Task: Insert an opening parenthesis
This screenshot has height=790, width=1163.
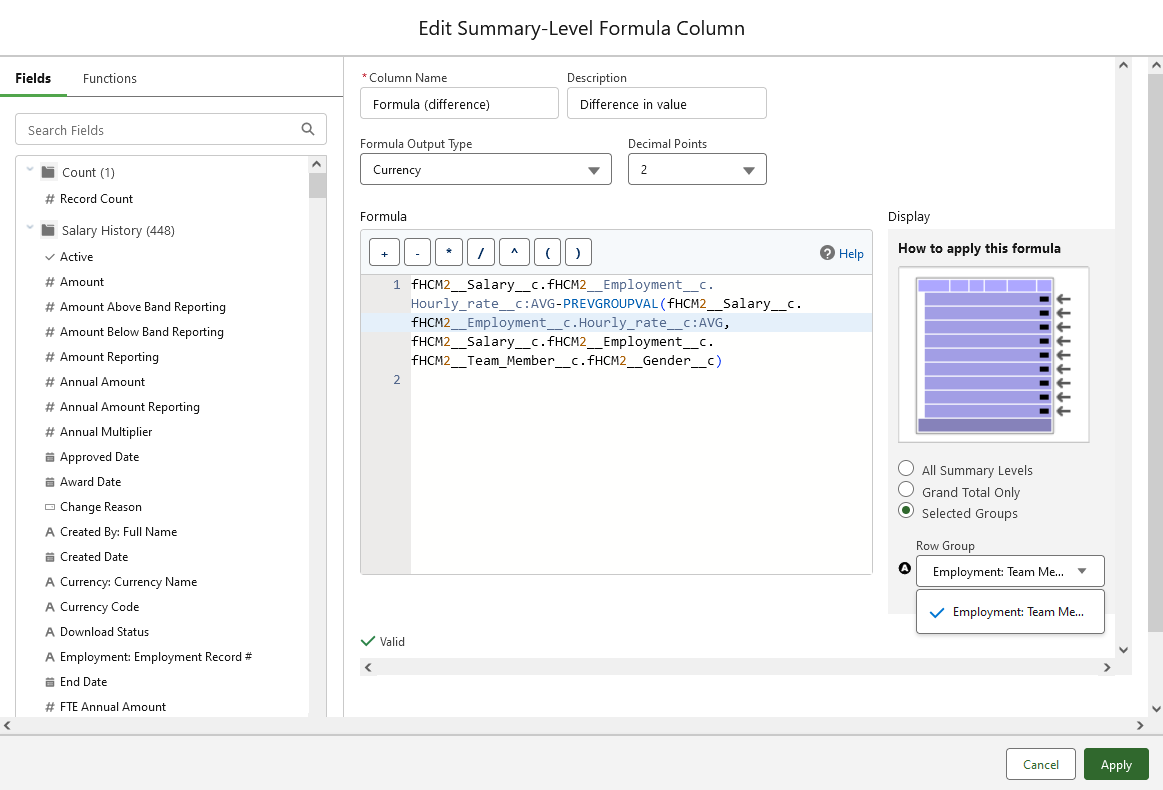Action: 547,253
